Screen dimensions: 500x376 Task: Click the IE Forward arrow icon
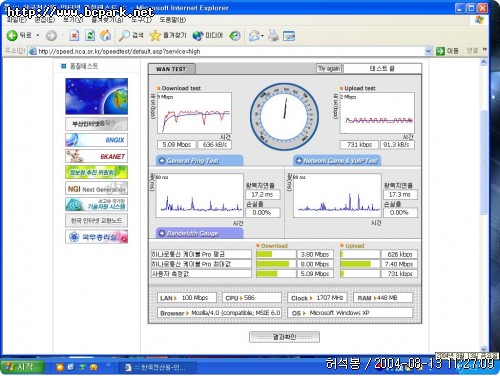[x=51, y=35]
